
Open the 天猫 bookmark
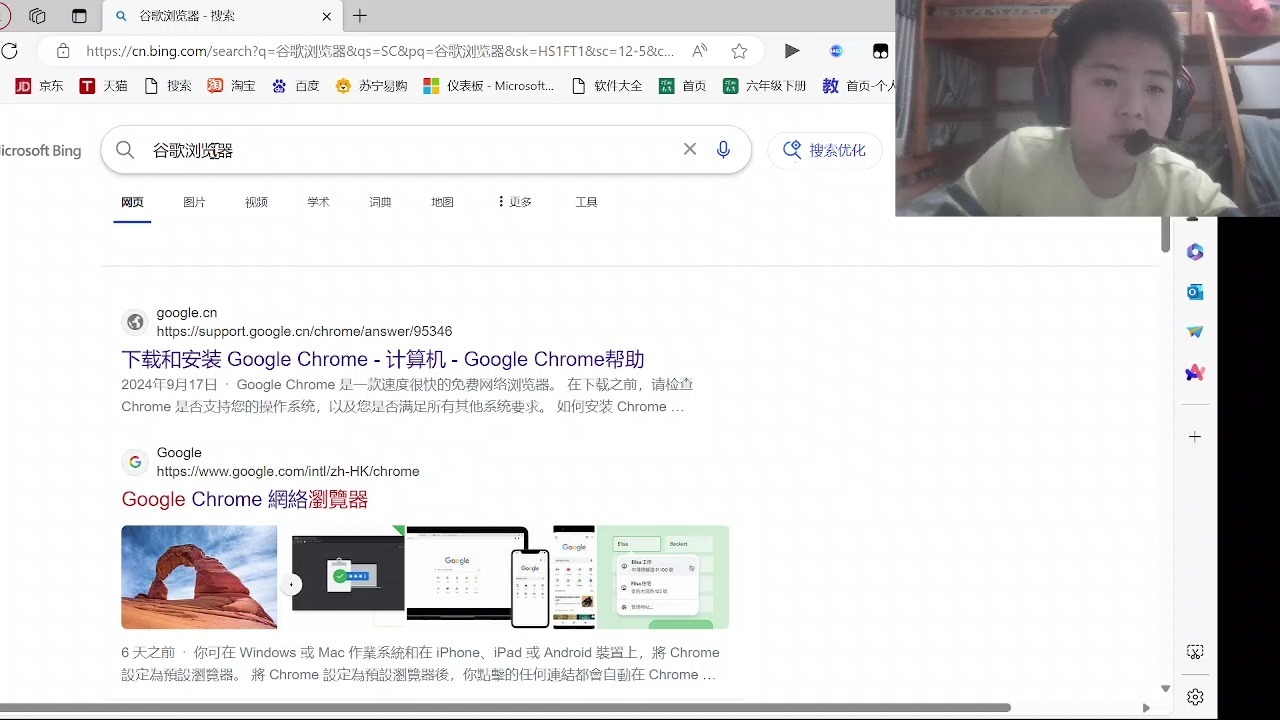click(x=104, y=86)
